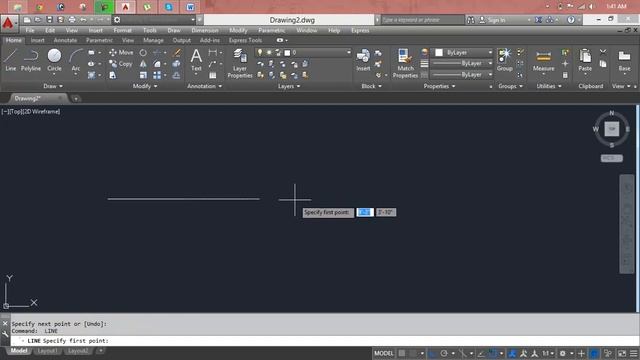Viewport: 640px width, 360px height.
Task: Toggle hardware acceleration circle in status bar
Action: [x=594, y=353]
